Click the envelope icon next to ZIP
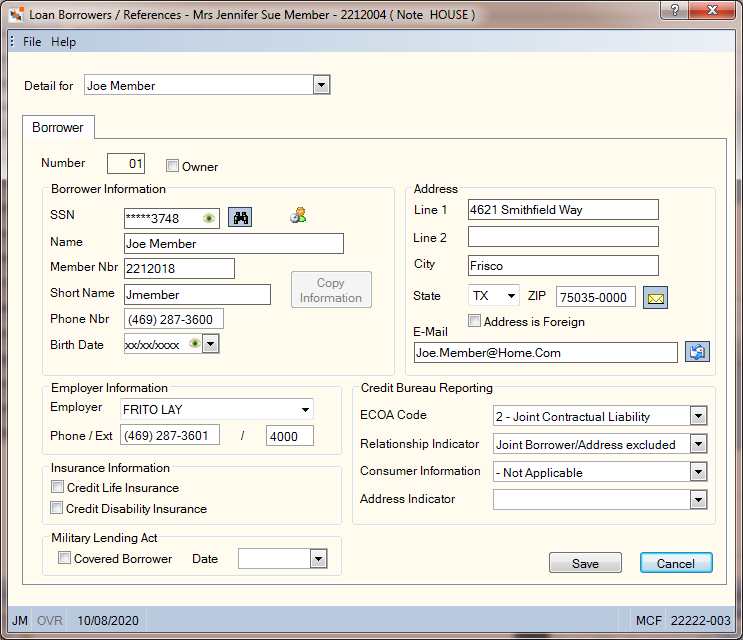Image resolution: width=743 pixels, height=640 pixels. point(655,297)
